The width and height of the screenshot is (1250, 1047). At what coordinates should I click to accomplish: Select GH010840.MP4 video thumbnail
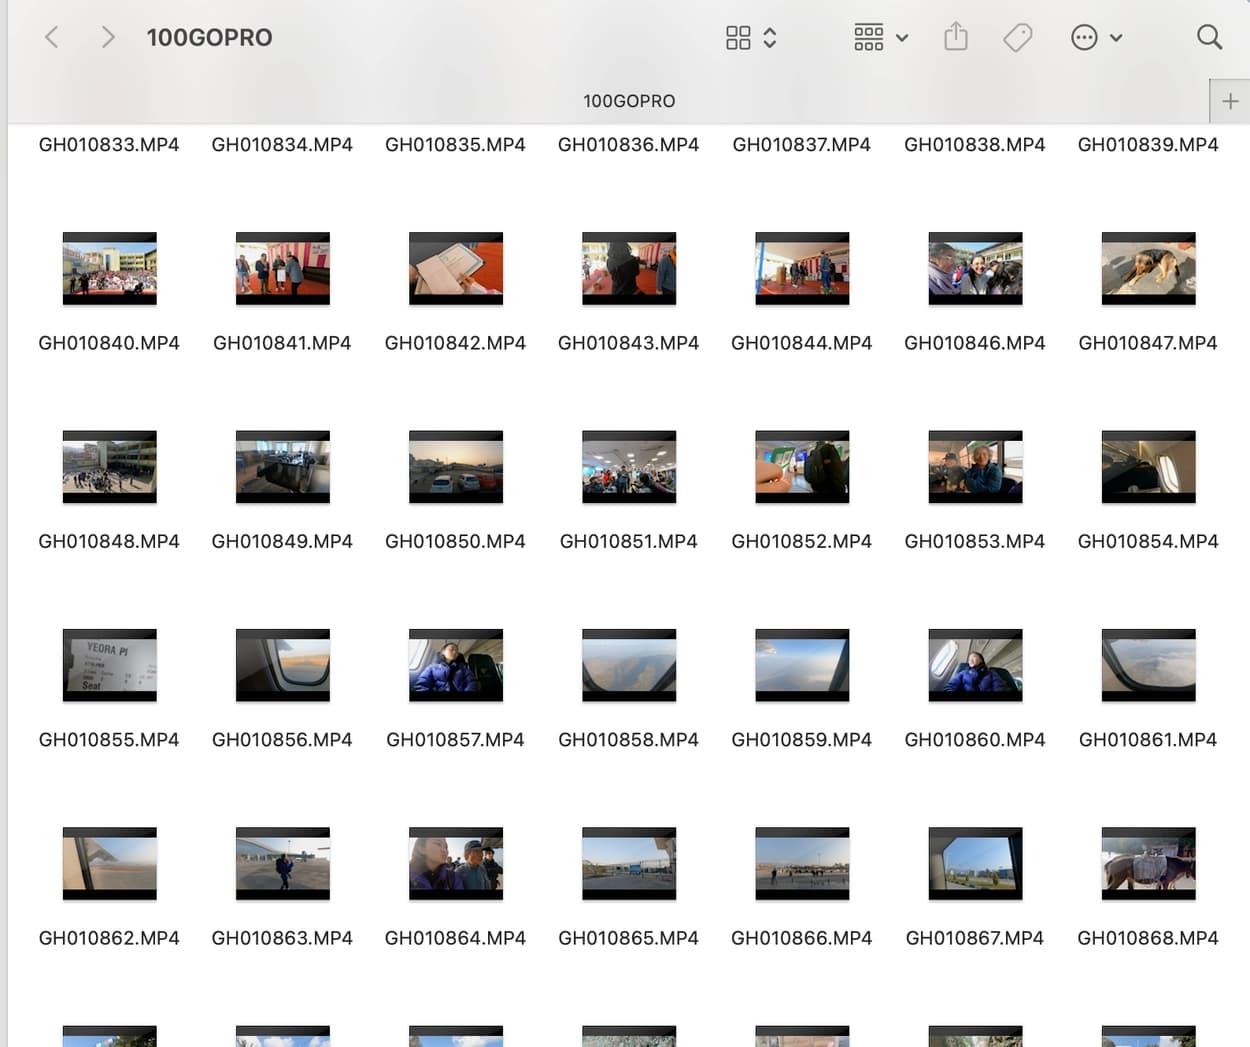pos(110,269)
